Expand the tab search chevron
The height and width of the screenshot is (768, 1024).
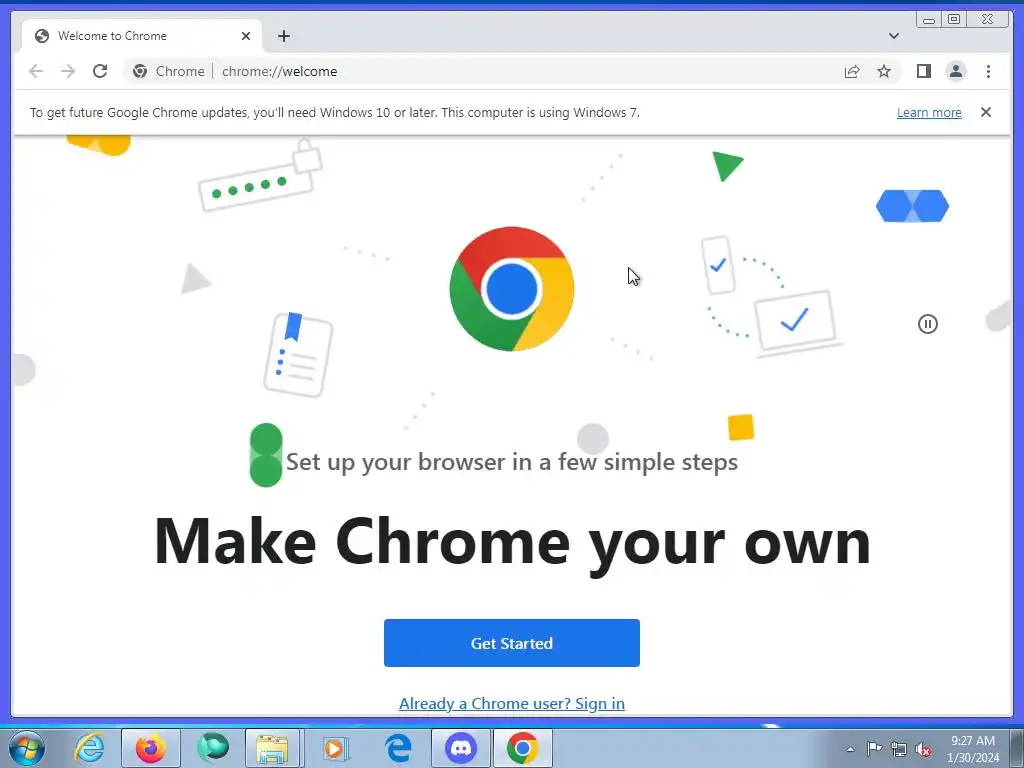(x=893, y=36)
